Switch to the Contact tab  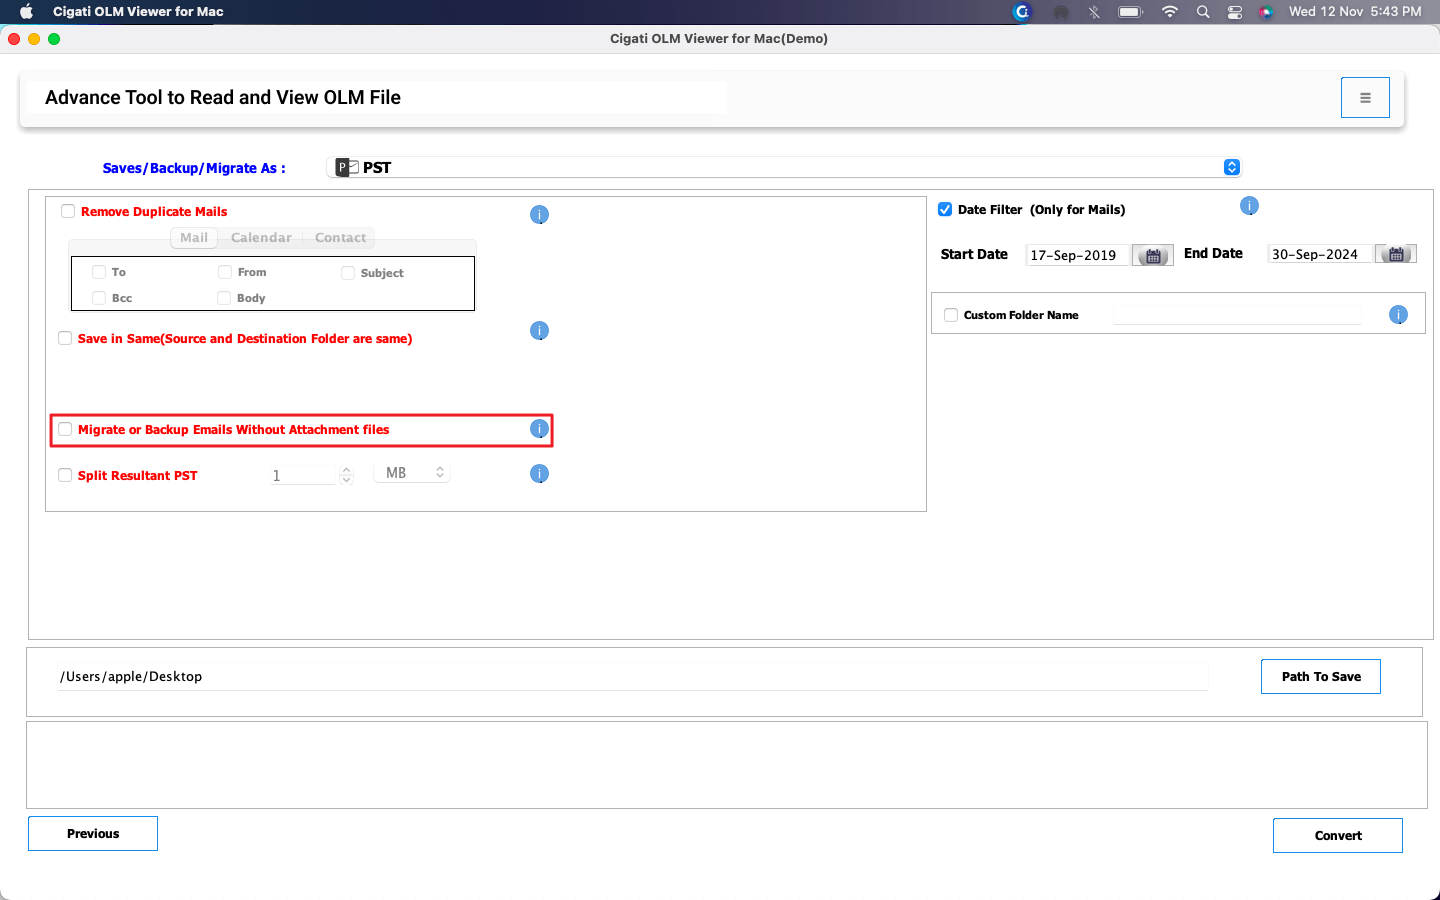tap(340, 238)
